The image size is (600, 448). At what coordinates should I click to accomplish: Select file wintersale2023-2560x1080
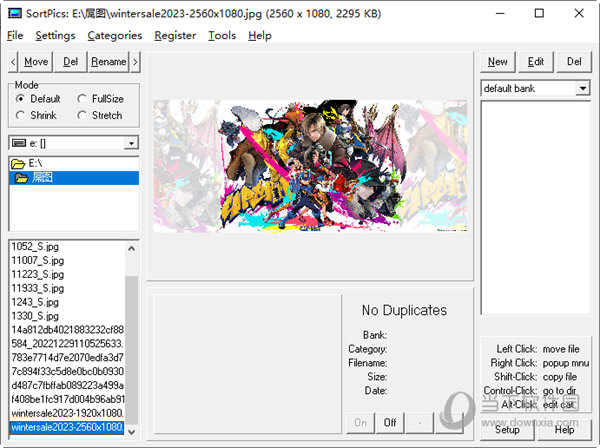tap(67, 427)
